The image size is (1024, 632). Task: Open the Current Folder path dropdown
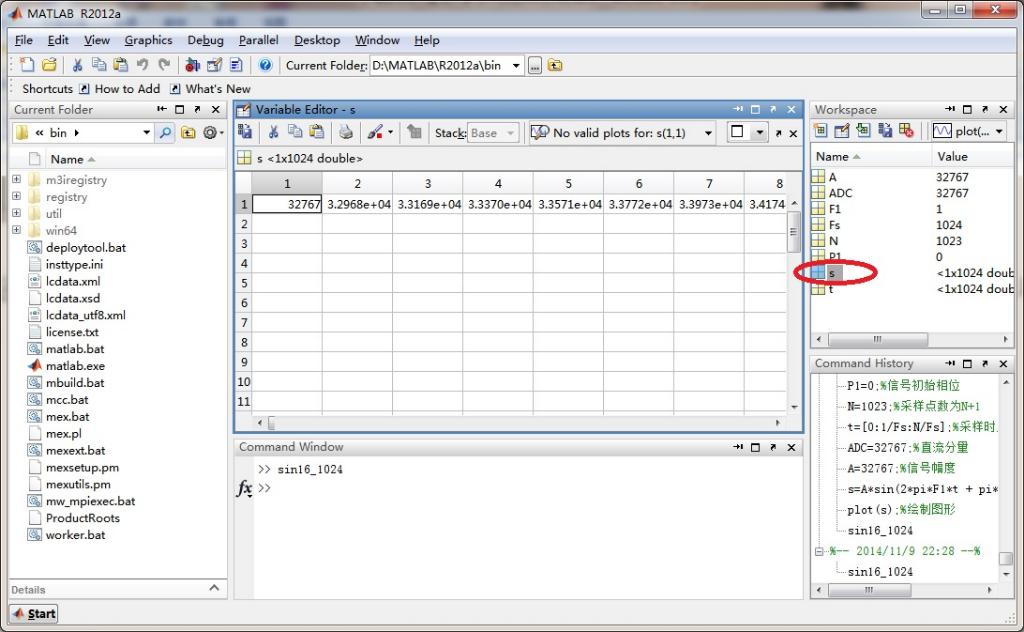pyautogui.click(x=516, y=65)
